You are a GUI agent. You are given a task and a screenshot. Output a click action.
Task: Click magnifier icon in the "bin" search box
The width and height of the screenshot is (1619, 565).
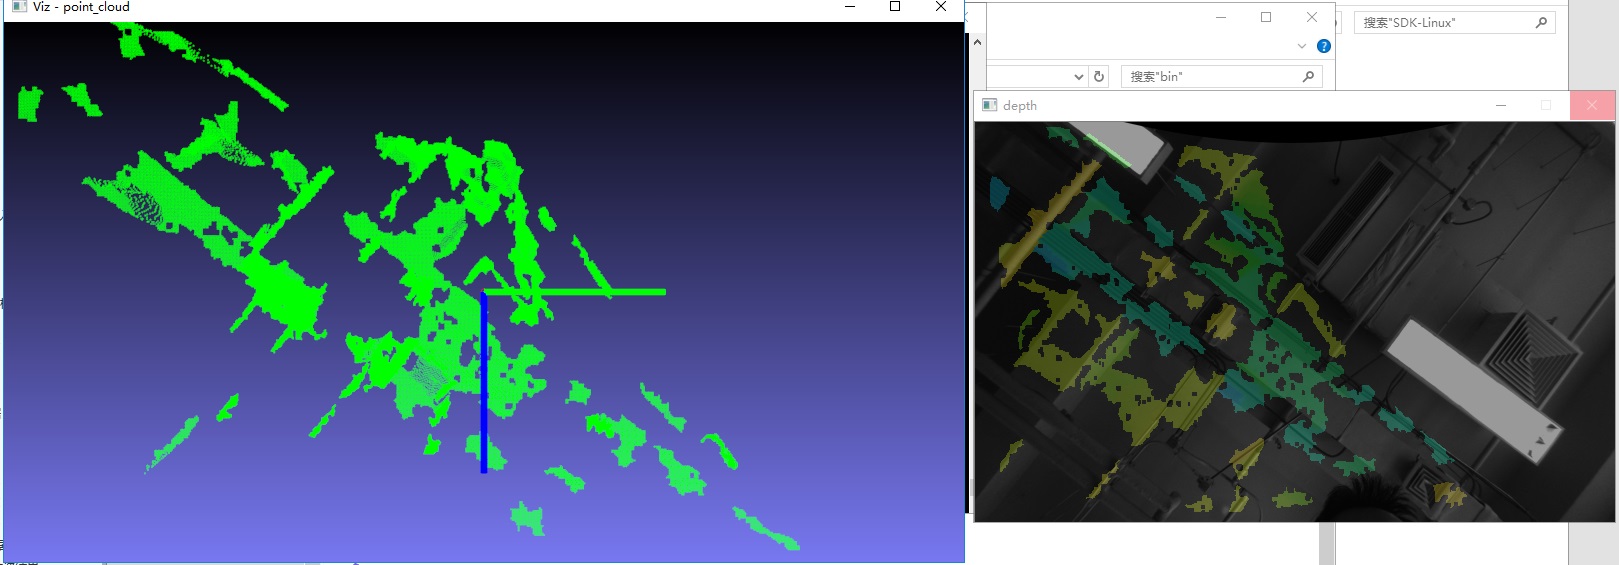click(x=1308, y=76)
